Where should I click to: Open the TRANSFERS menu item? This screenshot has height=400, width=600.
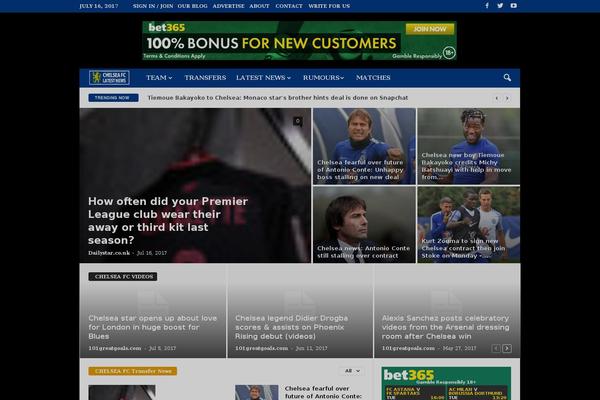pyautogui.click(x=205, y=78)
